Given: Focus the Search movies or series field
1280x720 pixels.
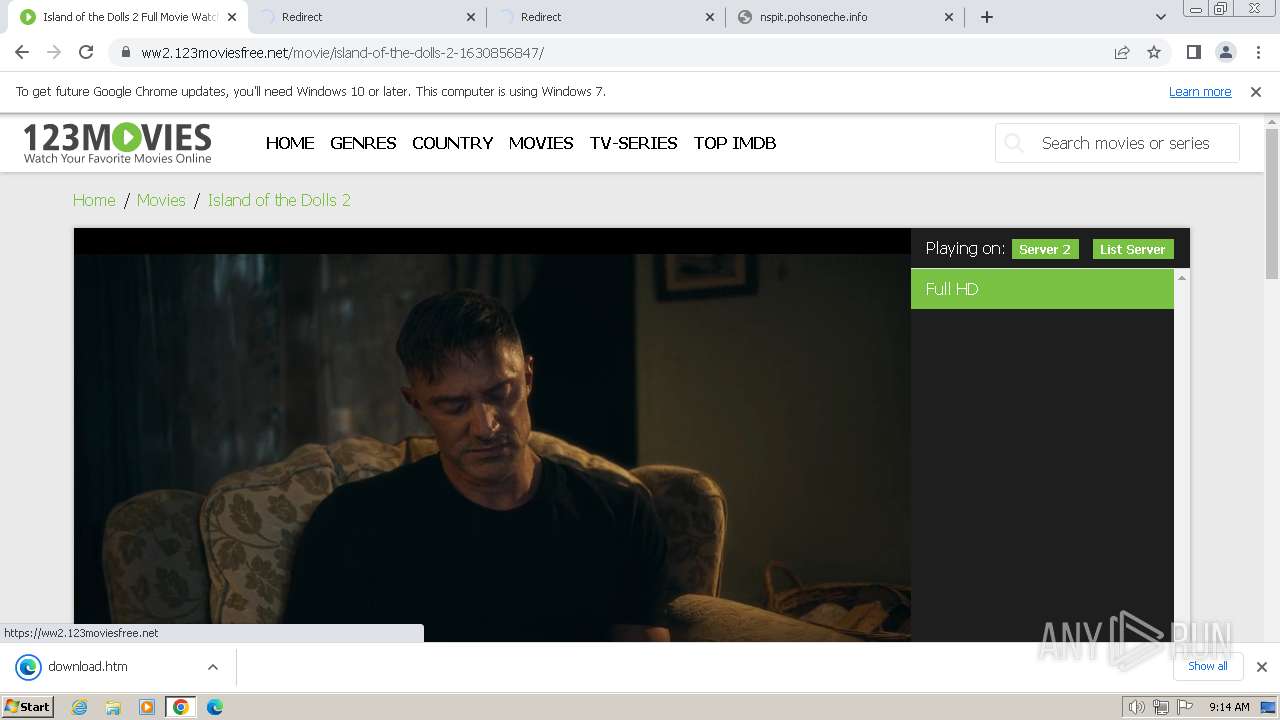Looking at the screenshot, I should [1117, 143].
